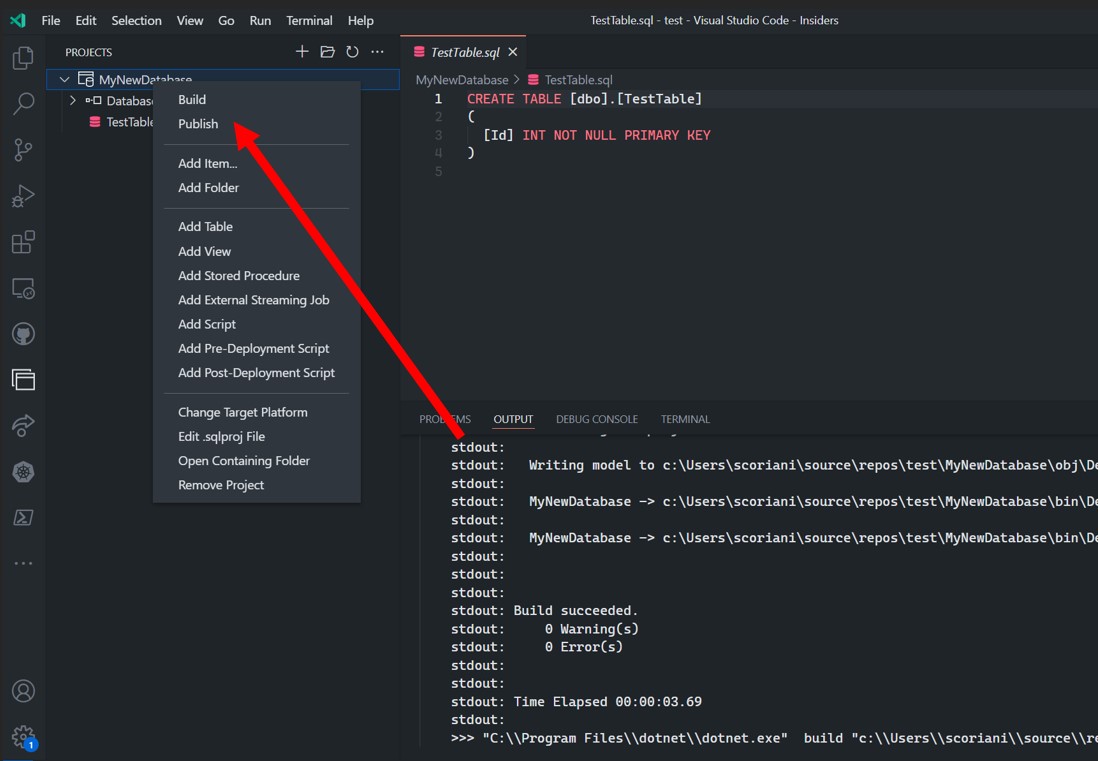Switch to the Debug Console tab
The height and width of the screenshot is (761, 1098).
tap(596, 419)
